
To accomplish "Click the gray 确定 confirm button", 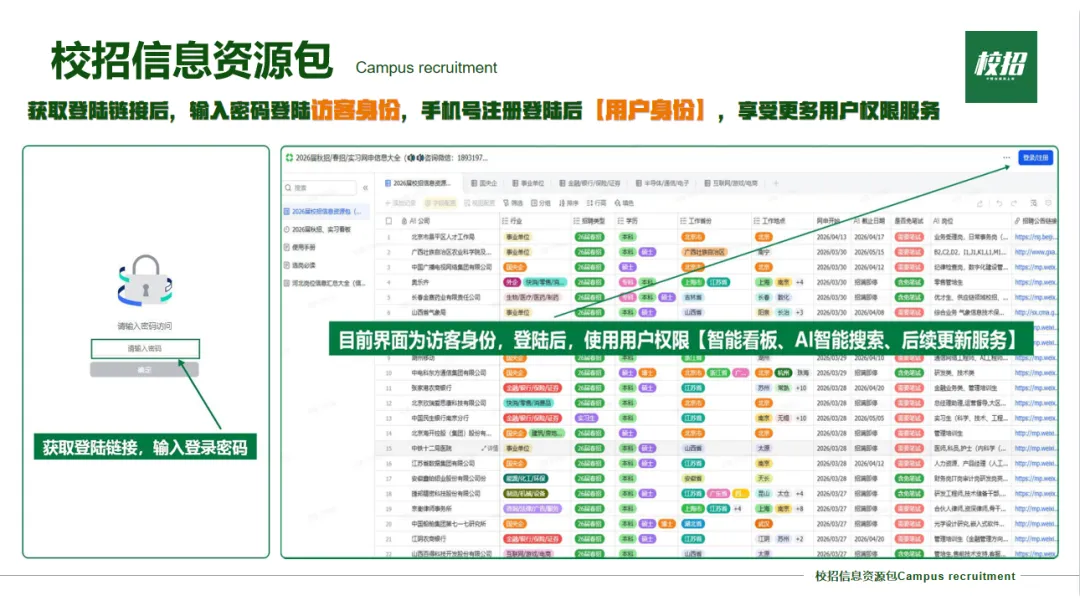I will [145, 370].
